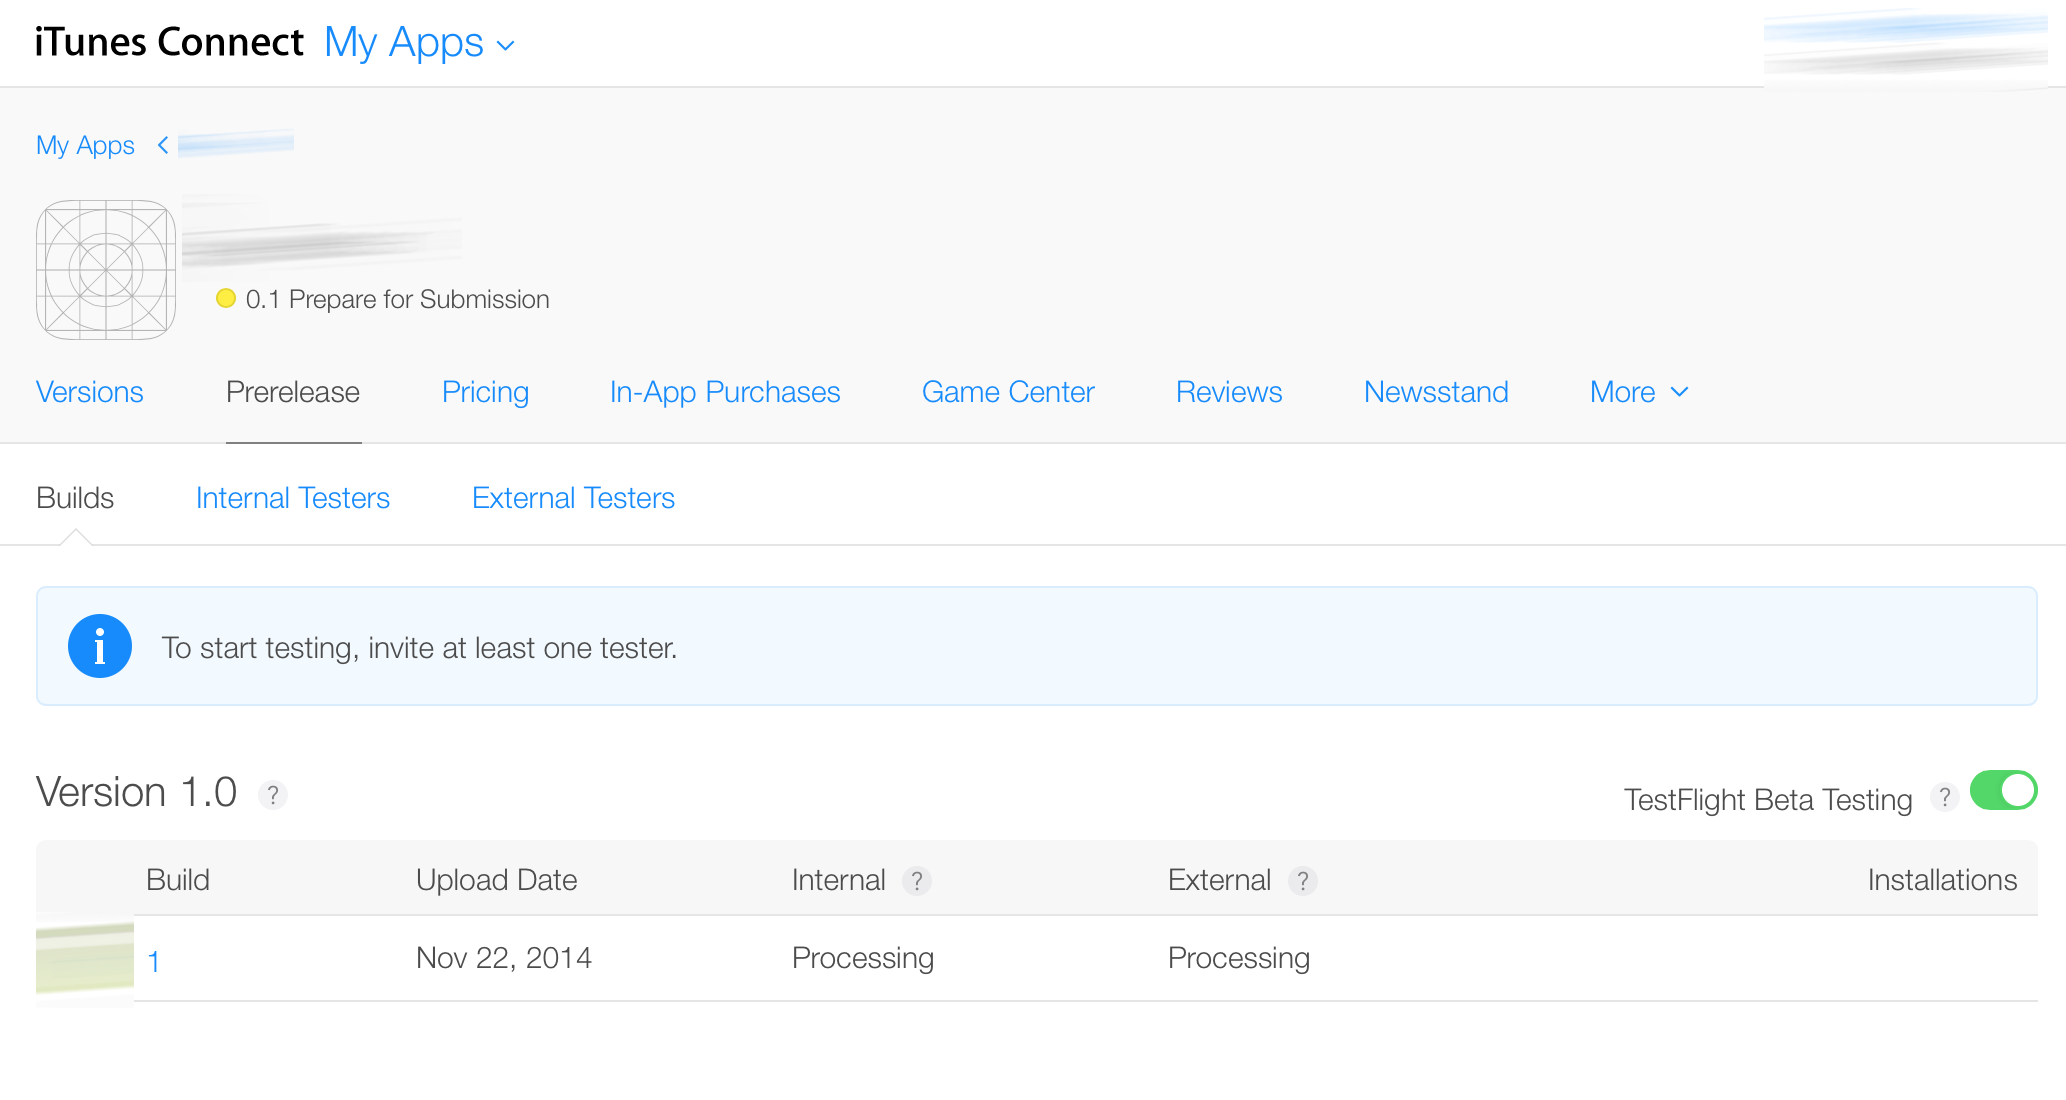Click the blurred app name breadcrumb link
Image resolution: width=2066 pixels, height=1100 pixels.
point(236,146)
